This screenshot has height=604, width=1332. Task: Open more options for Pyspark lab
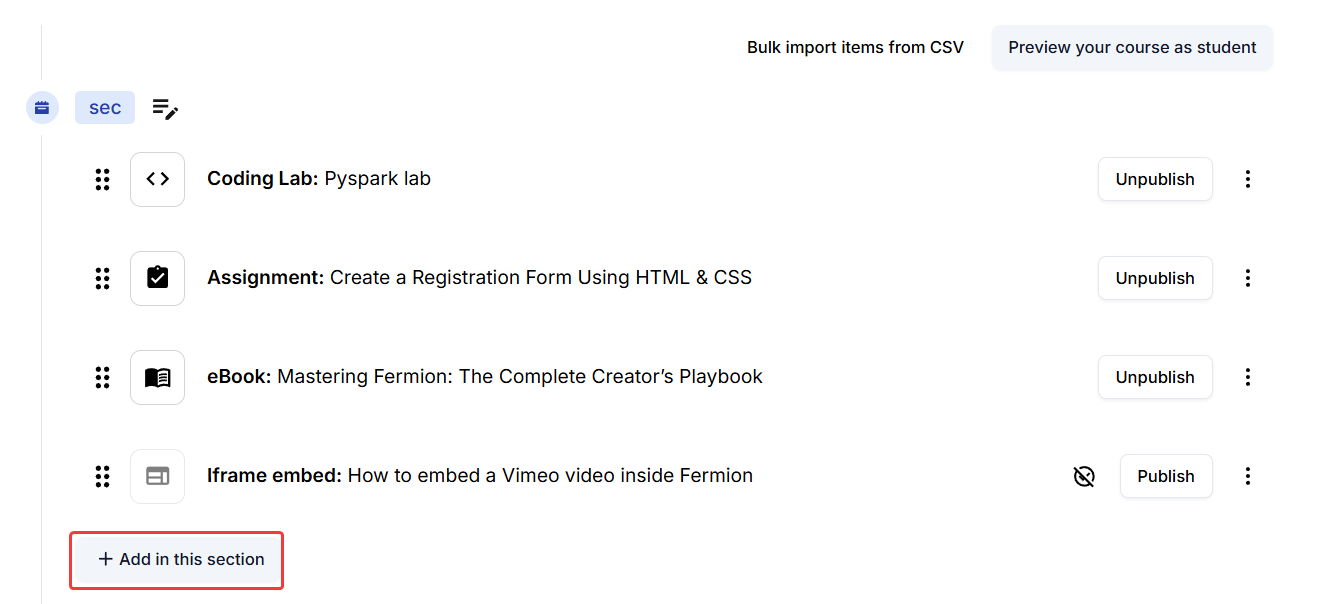pyautogui.click(x=1247, y=179)
